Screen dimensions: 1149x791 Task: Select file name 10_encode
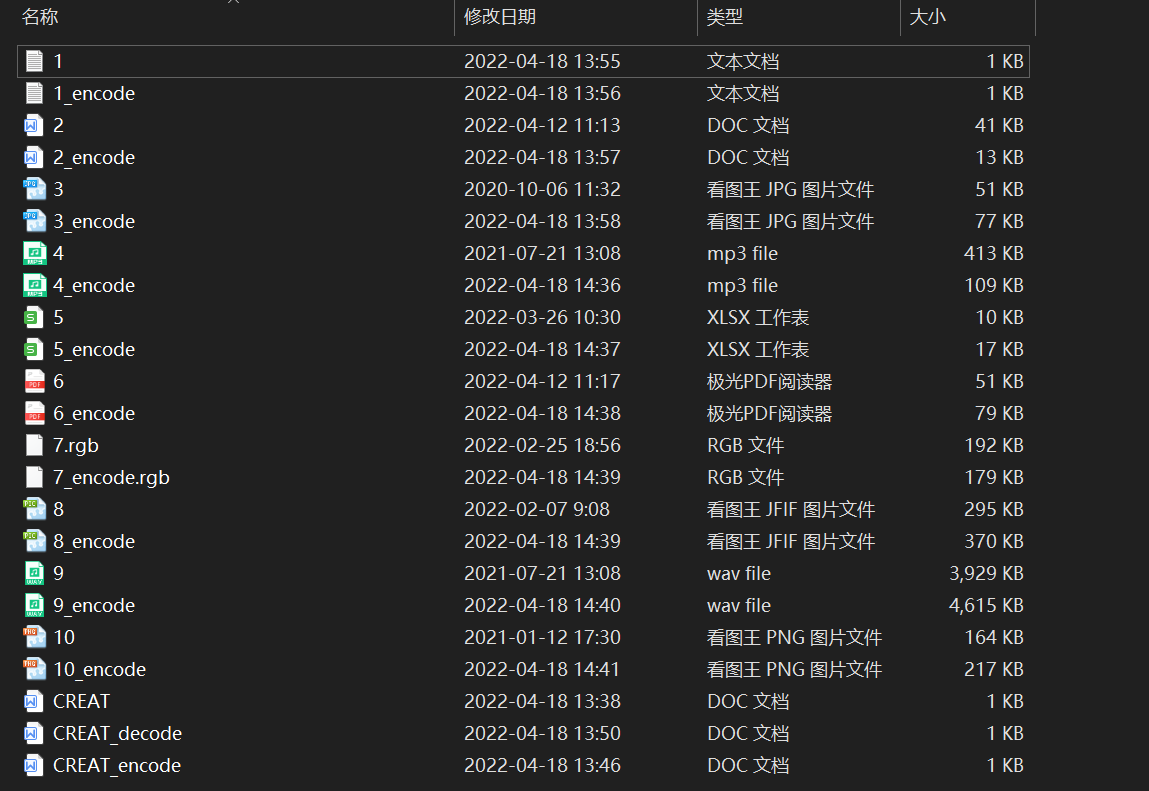pos(100,669)
